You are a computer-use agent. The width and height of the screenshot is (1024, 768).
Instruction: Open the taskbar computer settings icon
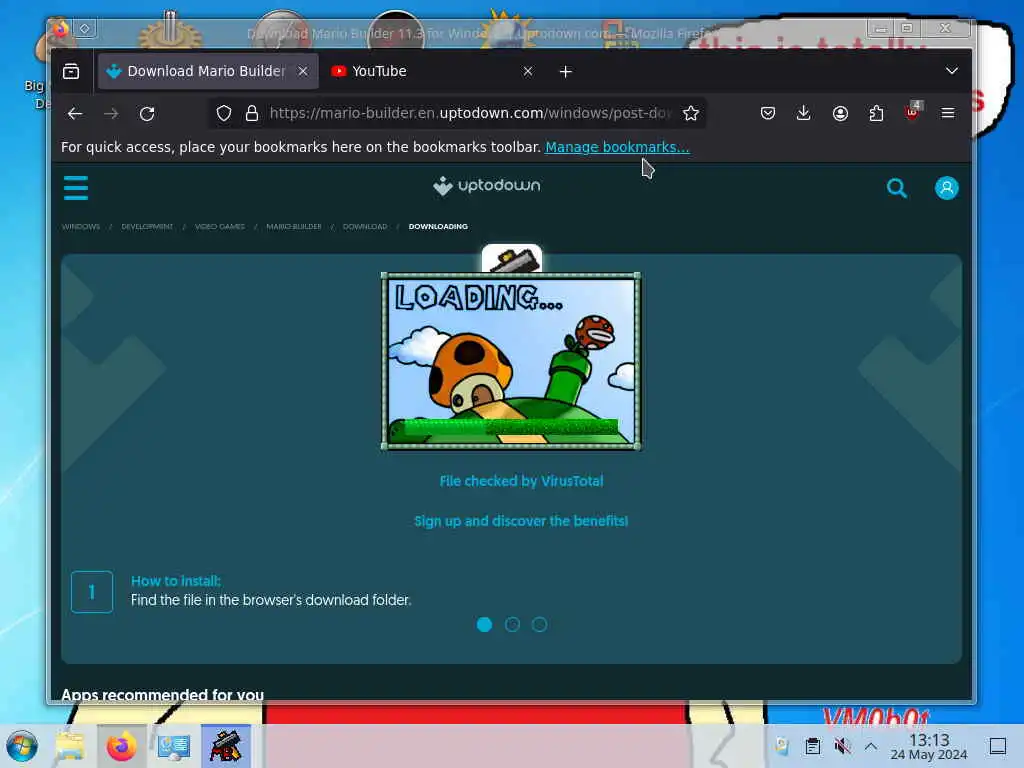[174, 746]
